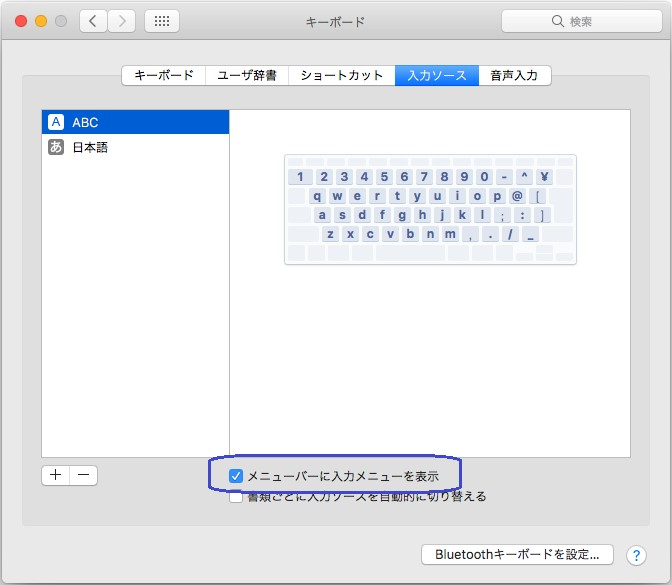This screenshot has width=672, height=585.
Task: Go to the 音声入力 tab
Action: point(513,76)
